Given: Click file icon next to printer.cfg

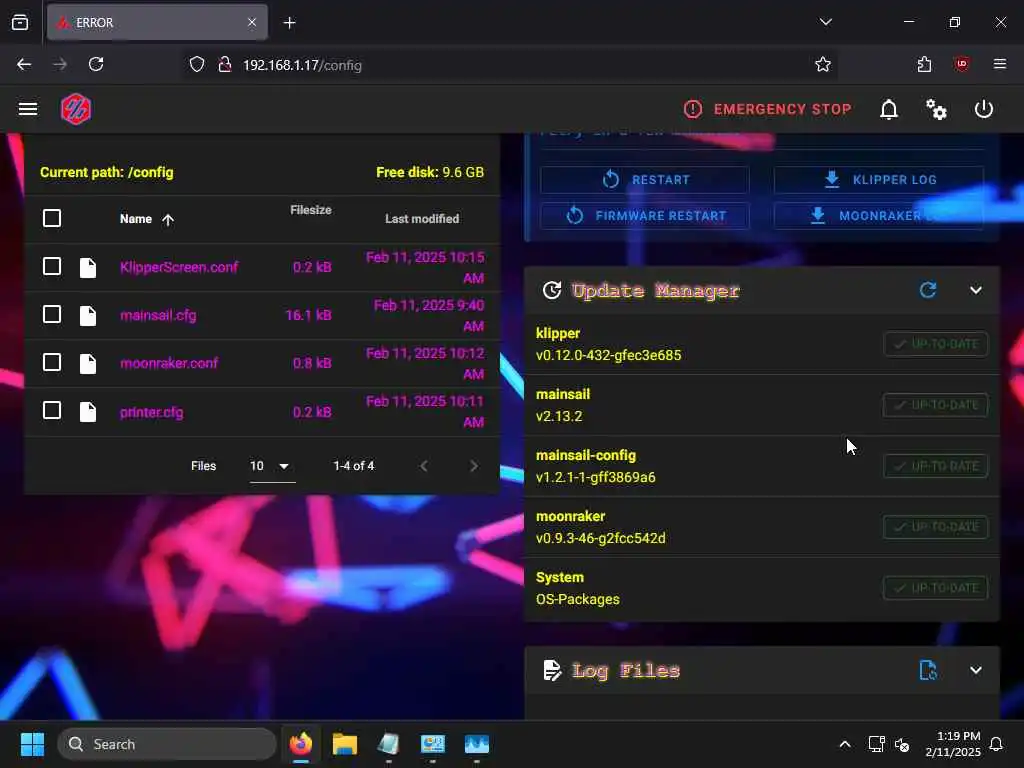Looking at the screenshot, I should pos(88,411).
